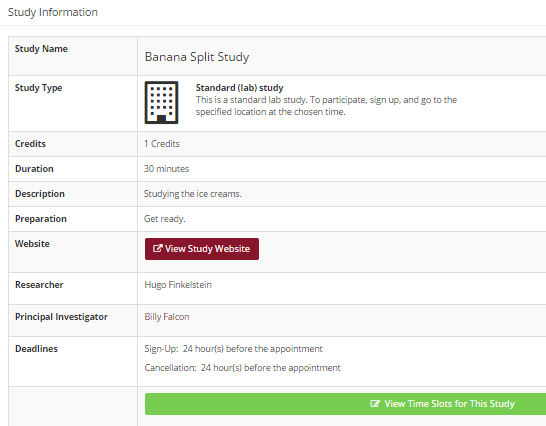
Task: Click the Banana Split Study title
Action: (x=197, y=57)
